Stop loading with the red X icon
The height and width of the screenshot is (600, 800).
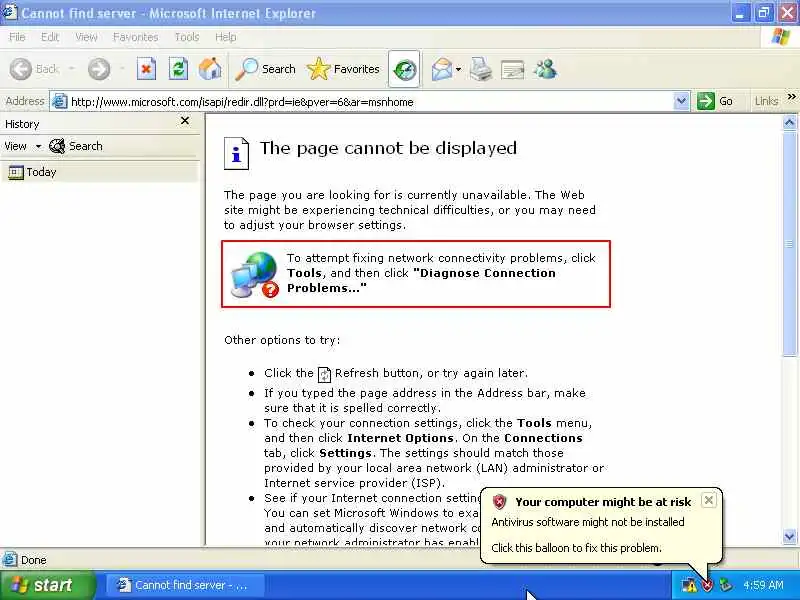tap(146, 69)
